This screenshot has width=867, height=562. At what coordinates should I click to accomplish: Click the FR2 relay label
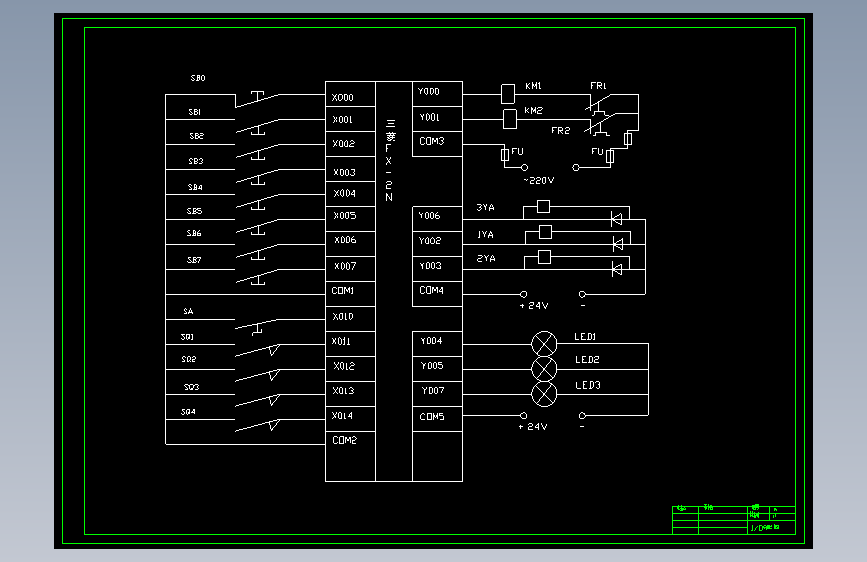pyautogui.click(x=561, y=131)
